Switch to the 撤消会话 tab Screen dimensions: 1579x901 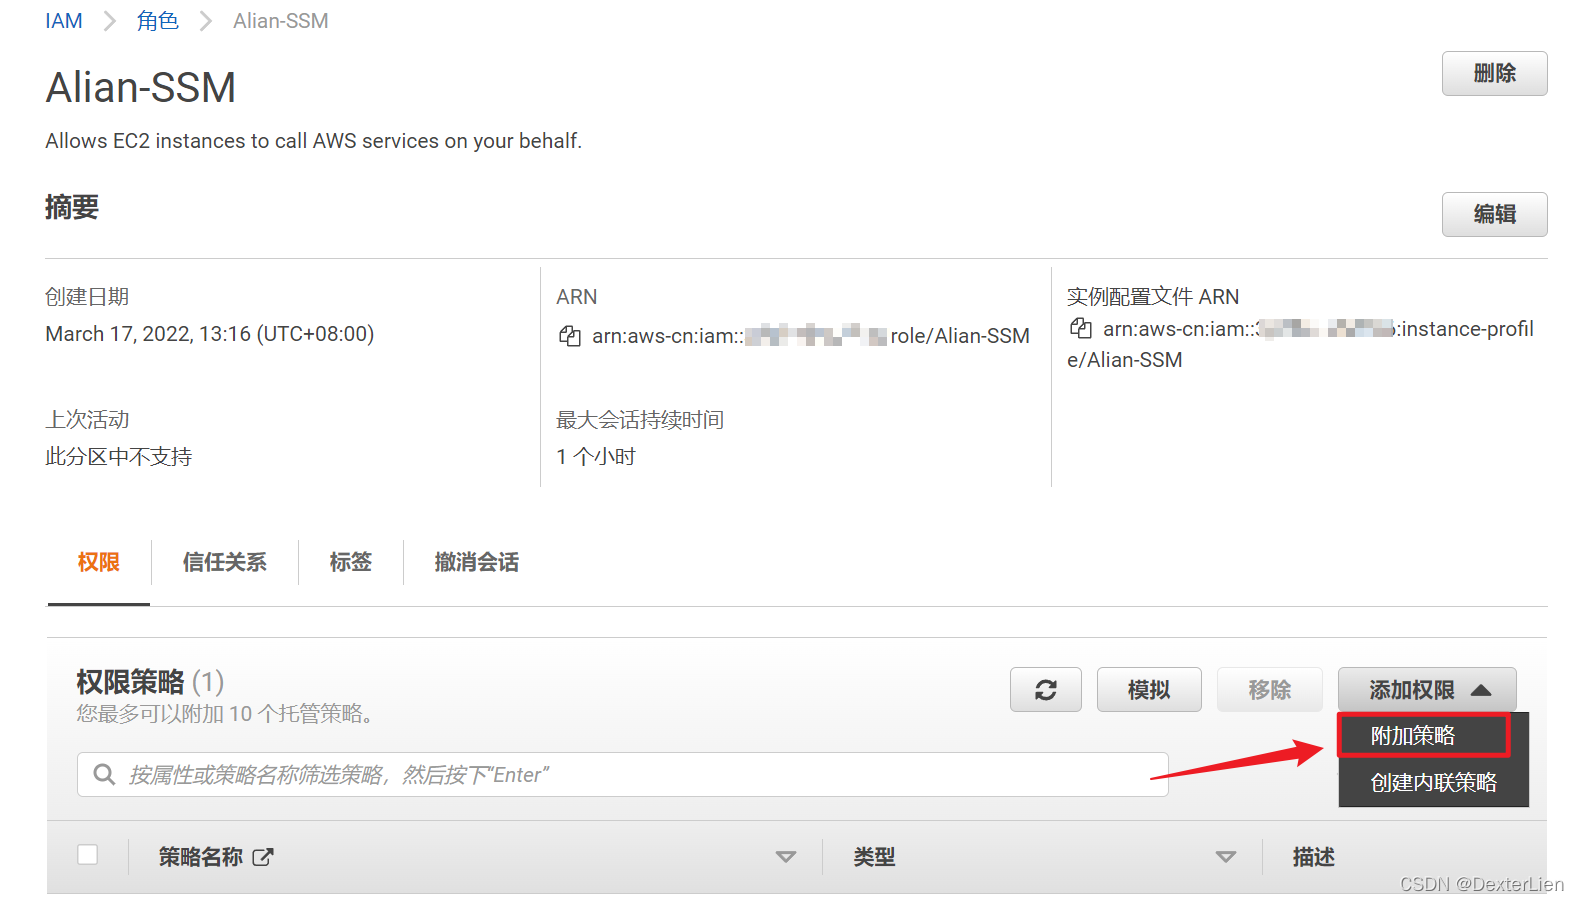[x=477, y=563]
